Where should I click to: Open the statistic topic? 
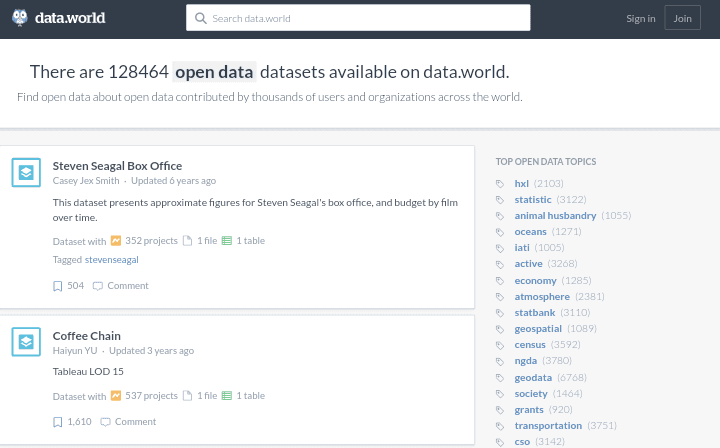[x=533, y=200]
